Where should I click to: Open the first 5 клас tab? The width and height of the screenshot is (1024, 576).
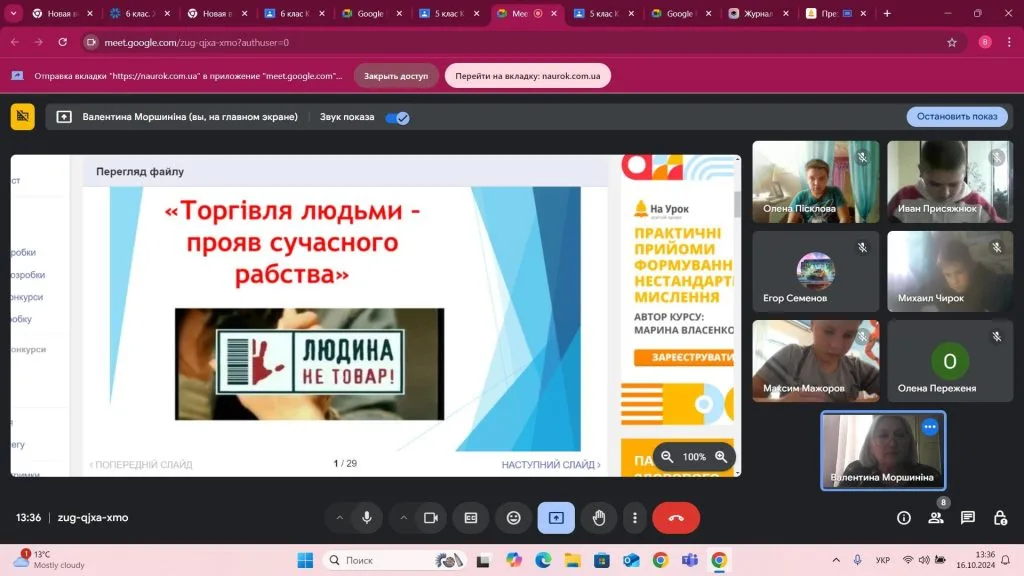coord(449,13)
